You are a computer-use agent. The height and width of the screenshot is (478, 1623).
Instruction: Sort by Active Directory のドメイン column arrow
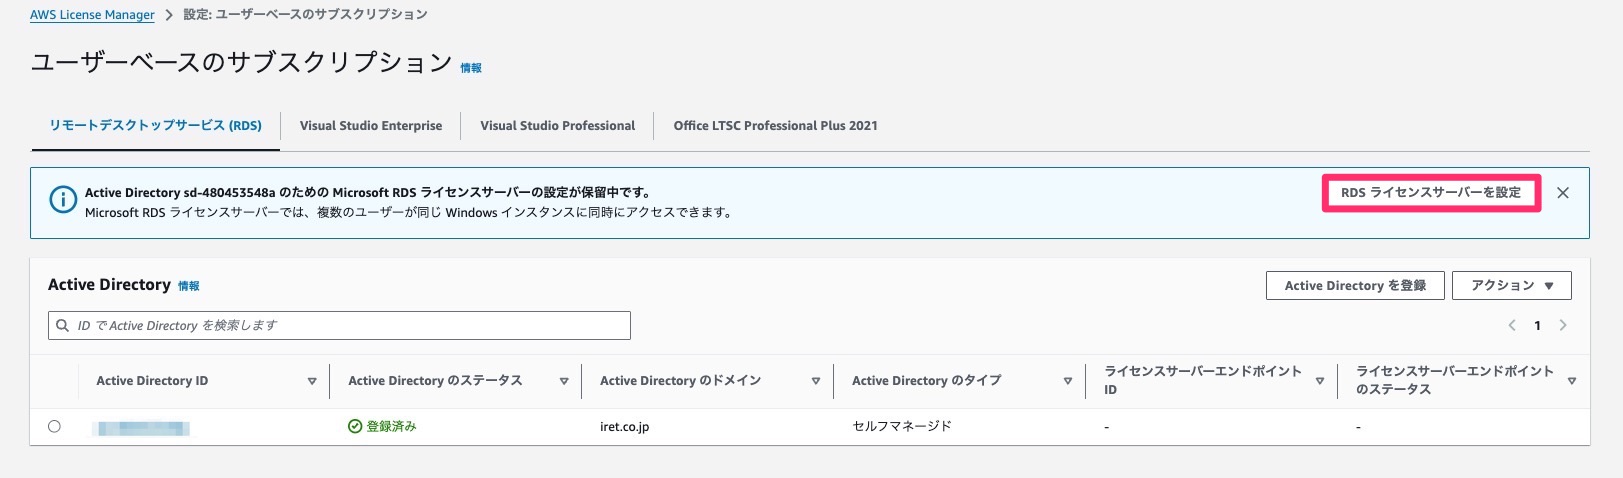(816, 381)
